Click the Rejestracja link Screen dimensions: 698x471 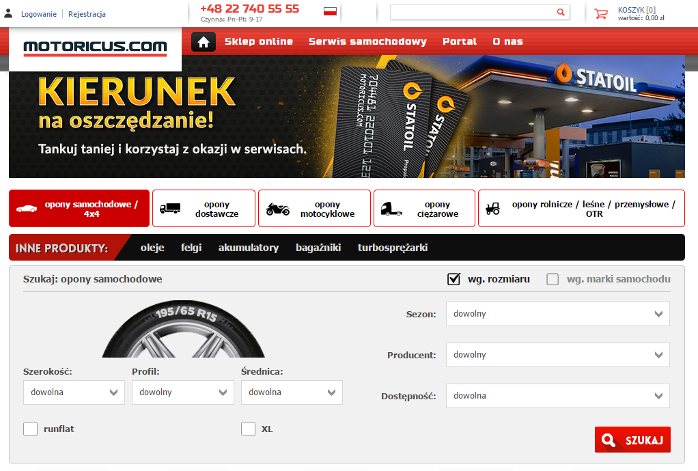click(87, 14)
